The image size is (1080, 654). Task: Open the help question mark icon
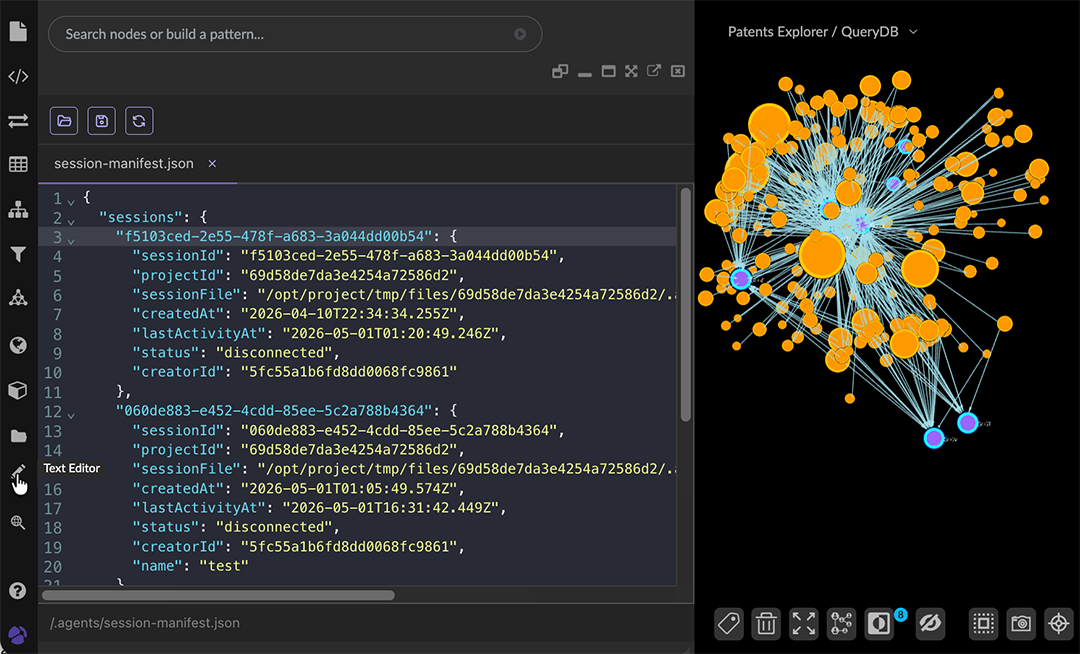tap(18, 591)
